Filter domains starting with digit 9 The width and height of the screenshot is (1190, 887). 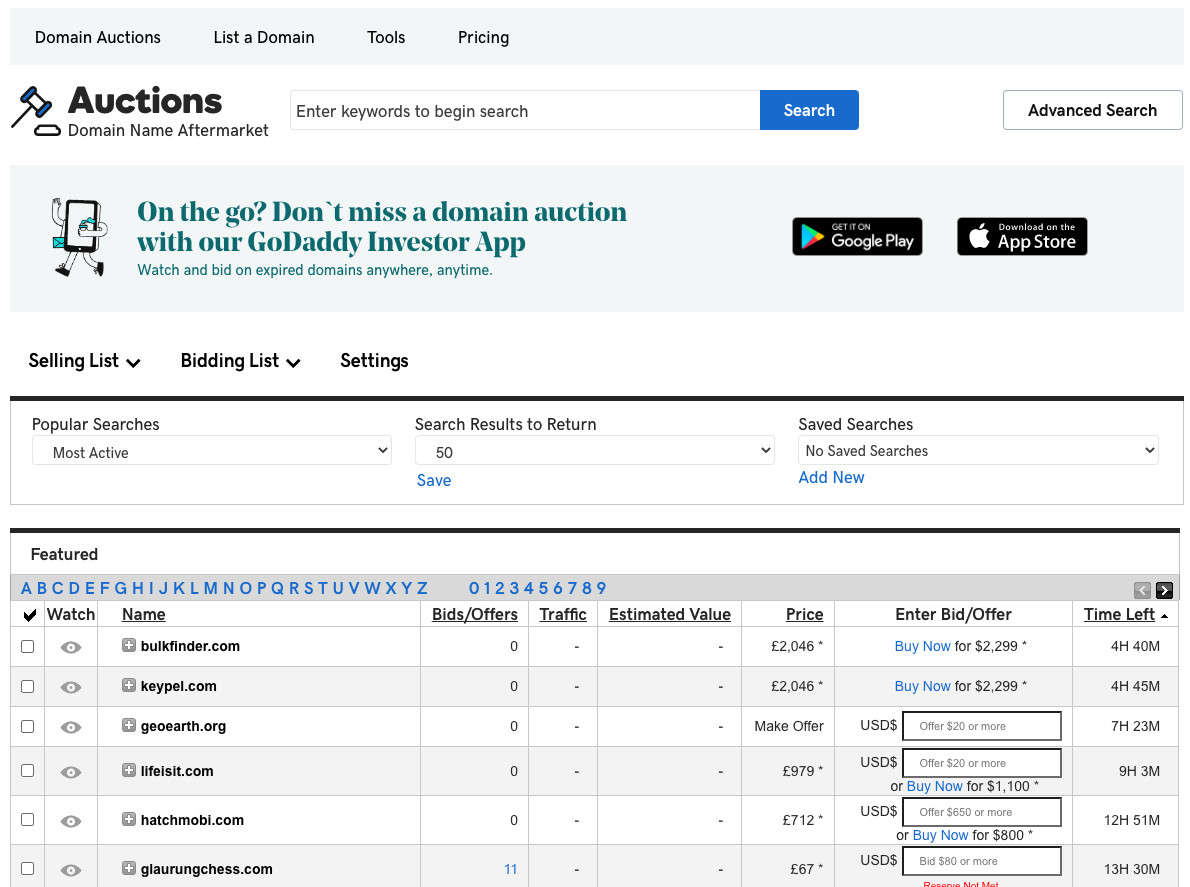tap(601, 588)
